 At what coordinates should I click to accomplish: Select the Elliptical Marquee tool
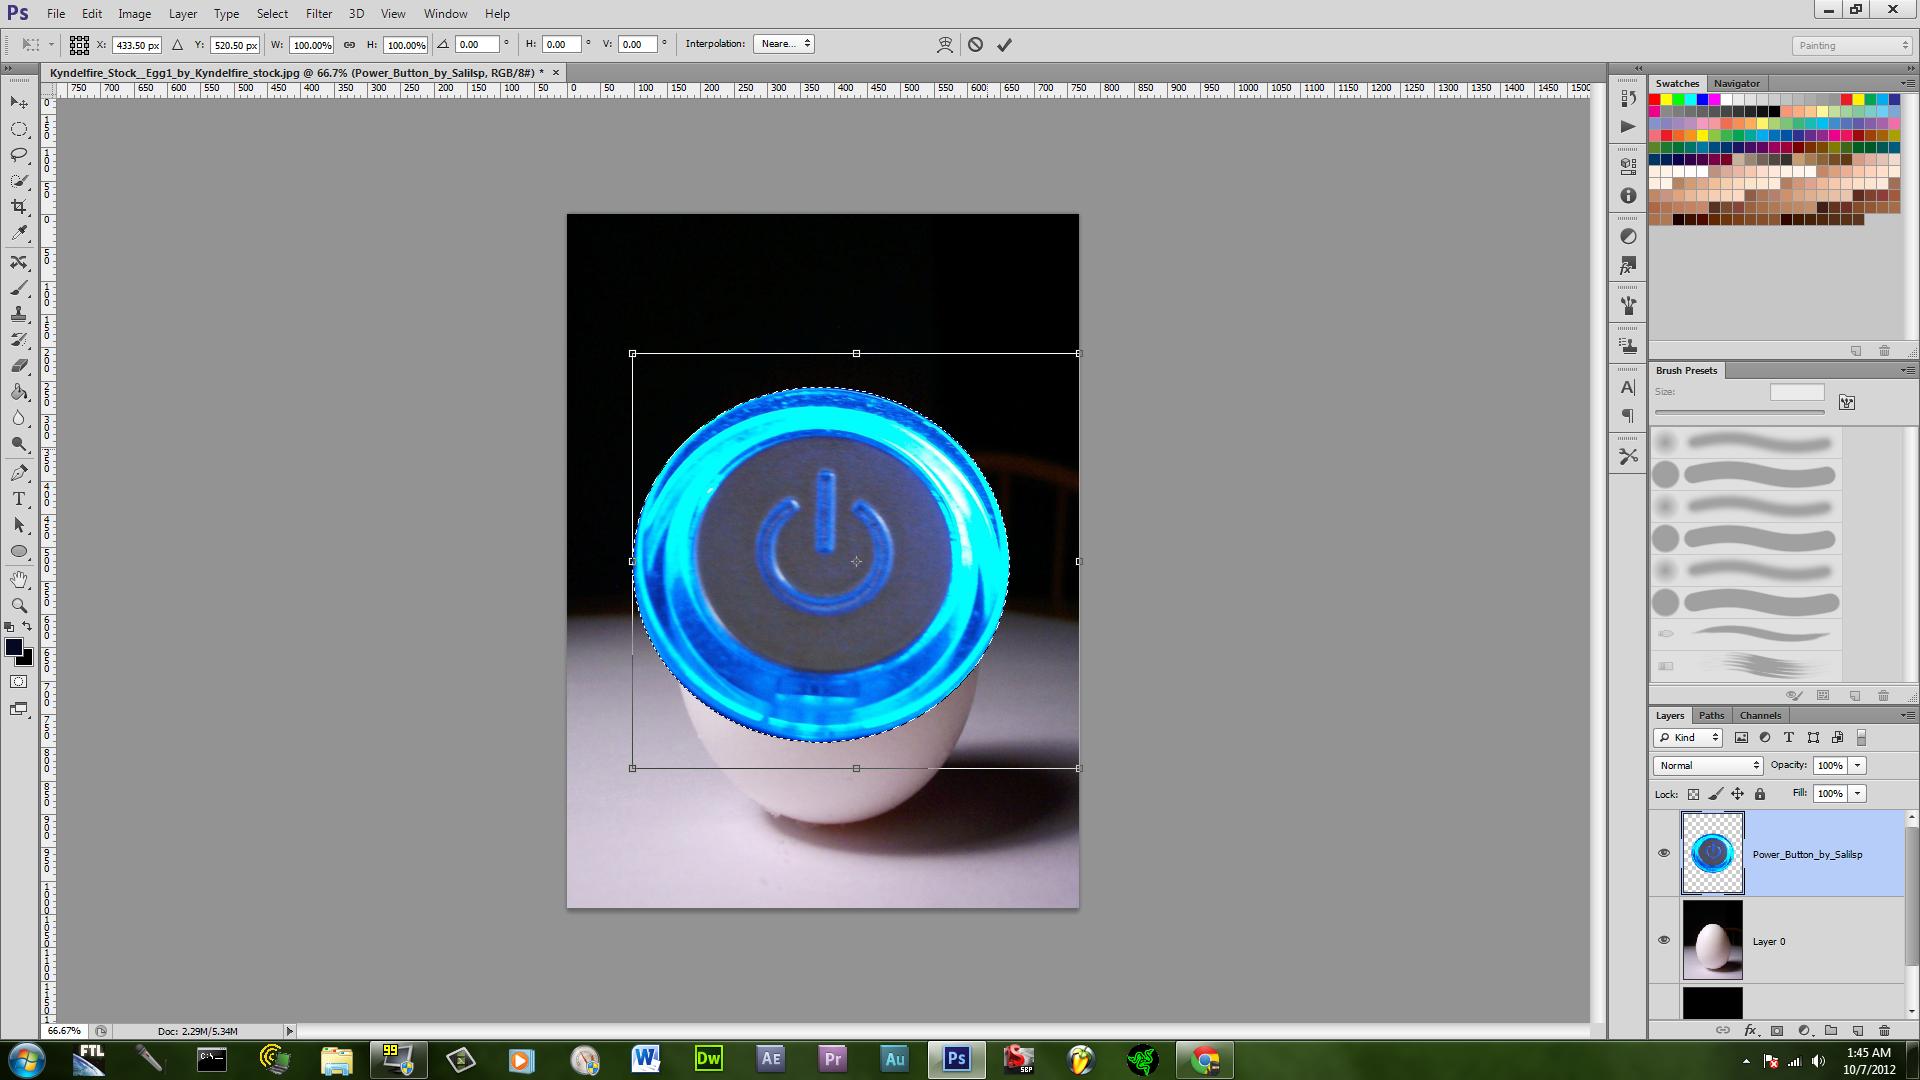19,129
